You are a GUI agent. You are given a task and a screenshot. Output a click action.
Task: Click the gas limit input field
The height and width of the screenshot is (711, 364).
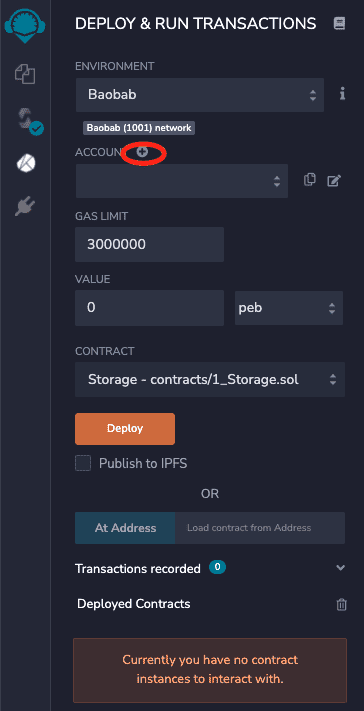149,244
